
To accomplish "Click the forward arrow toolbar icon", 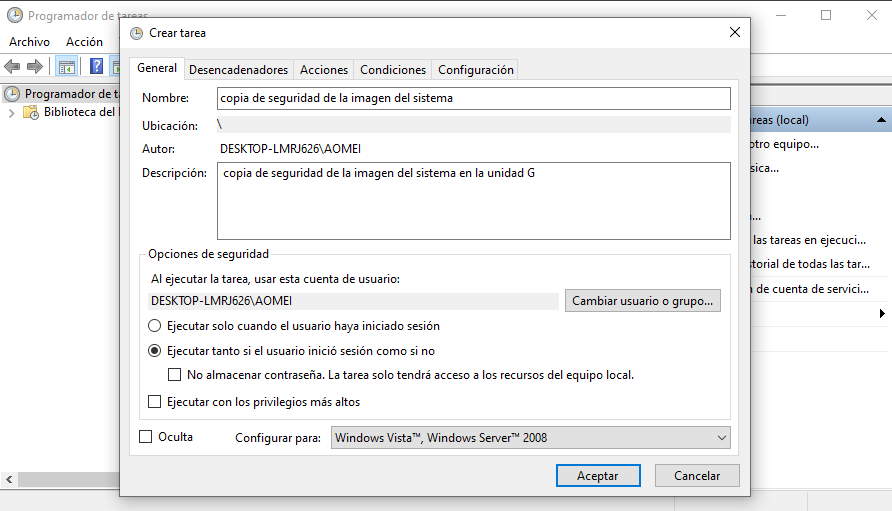I will pos(35,67).
